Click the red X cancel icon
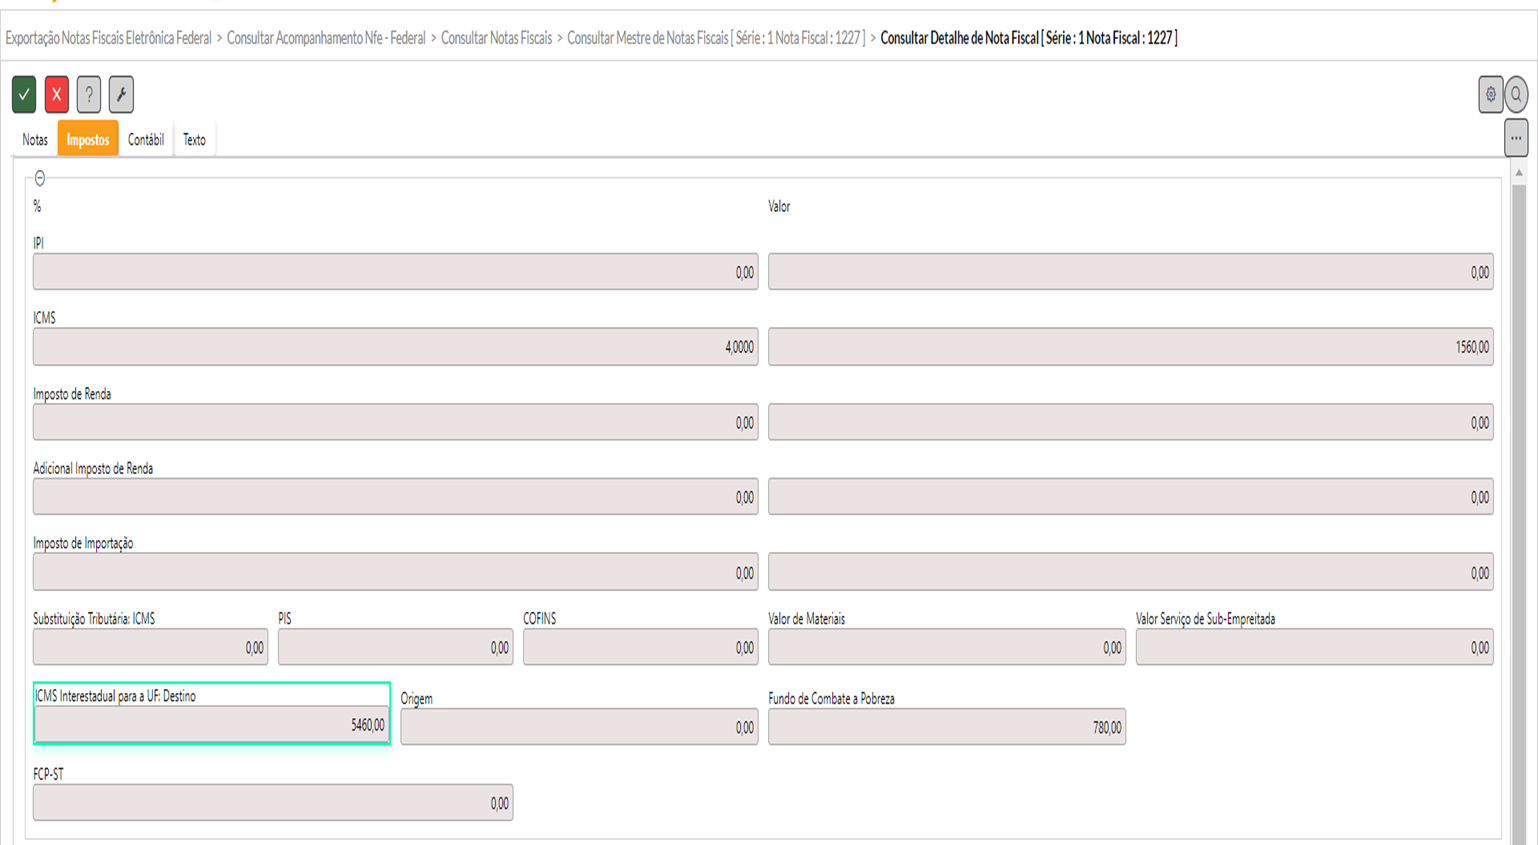This screenshot has width=1538, height=845. 57,95
